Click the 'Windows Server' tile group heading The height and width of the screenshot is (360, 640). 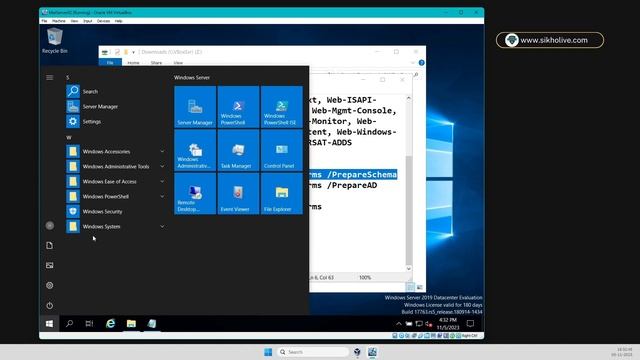192,78
